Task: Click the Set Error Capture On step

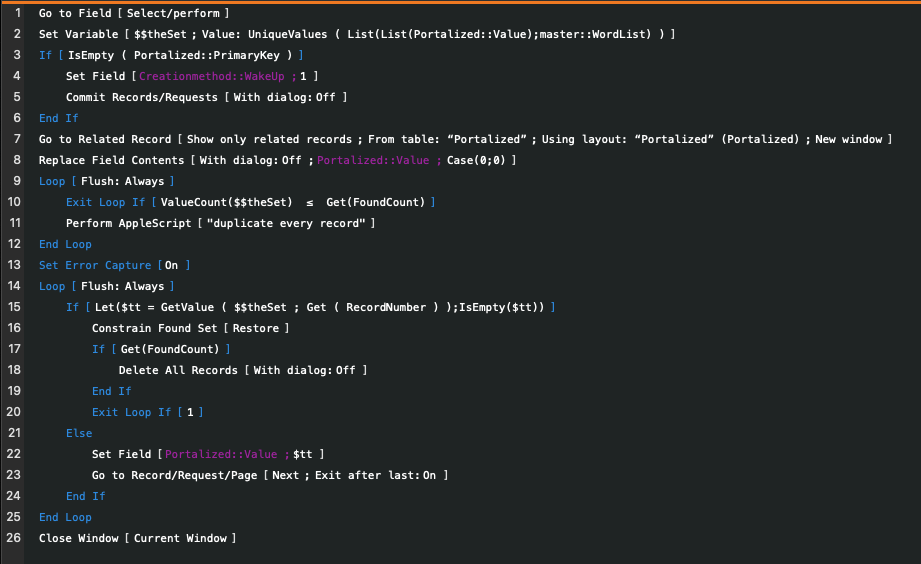Action: (115, 265)
